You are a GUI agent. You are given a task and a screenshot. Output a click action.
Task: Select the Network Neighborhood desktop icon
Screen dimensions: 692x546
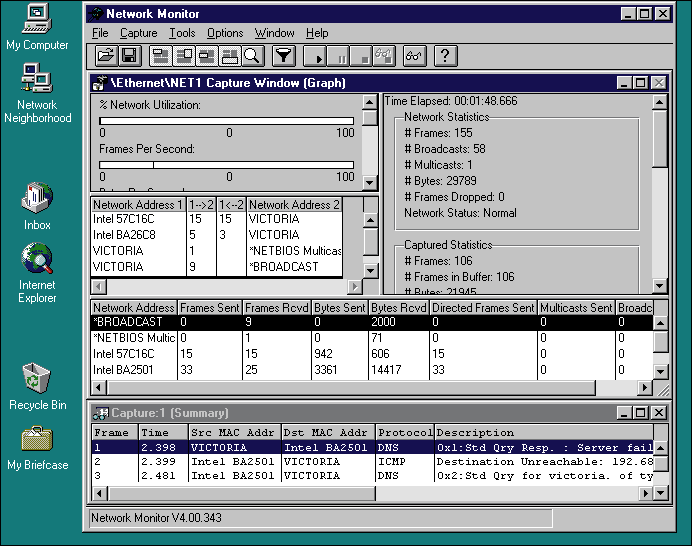click(x=37, y=93)
